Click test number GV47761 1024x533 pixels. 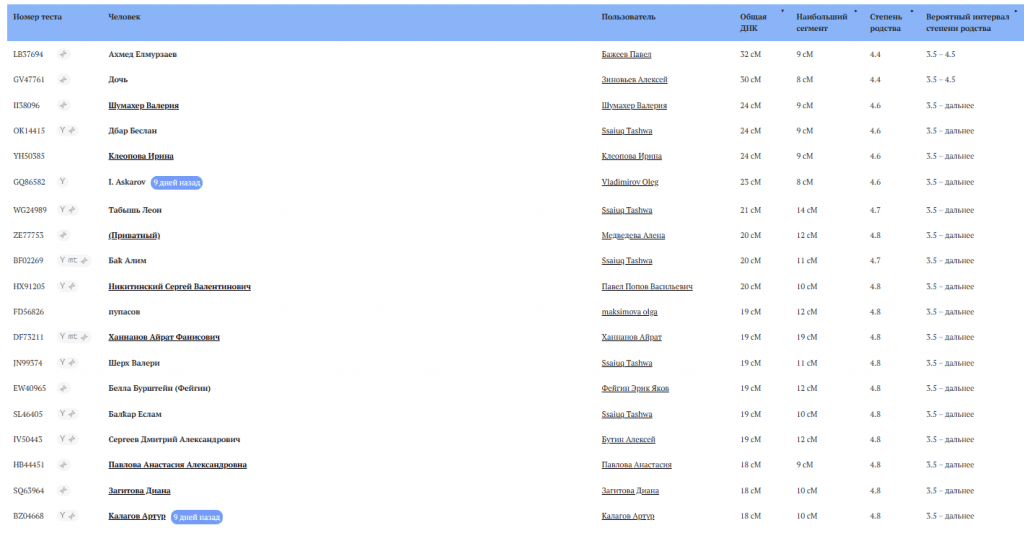click(28, 79)
